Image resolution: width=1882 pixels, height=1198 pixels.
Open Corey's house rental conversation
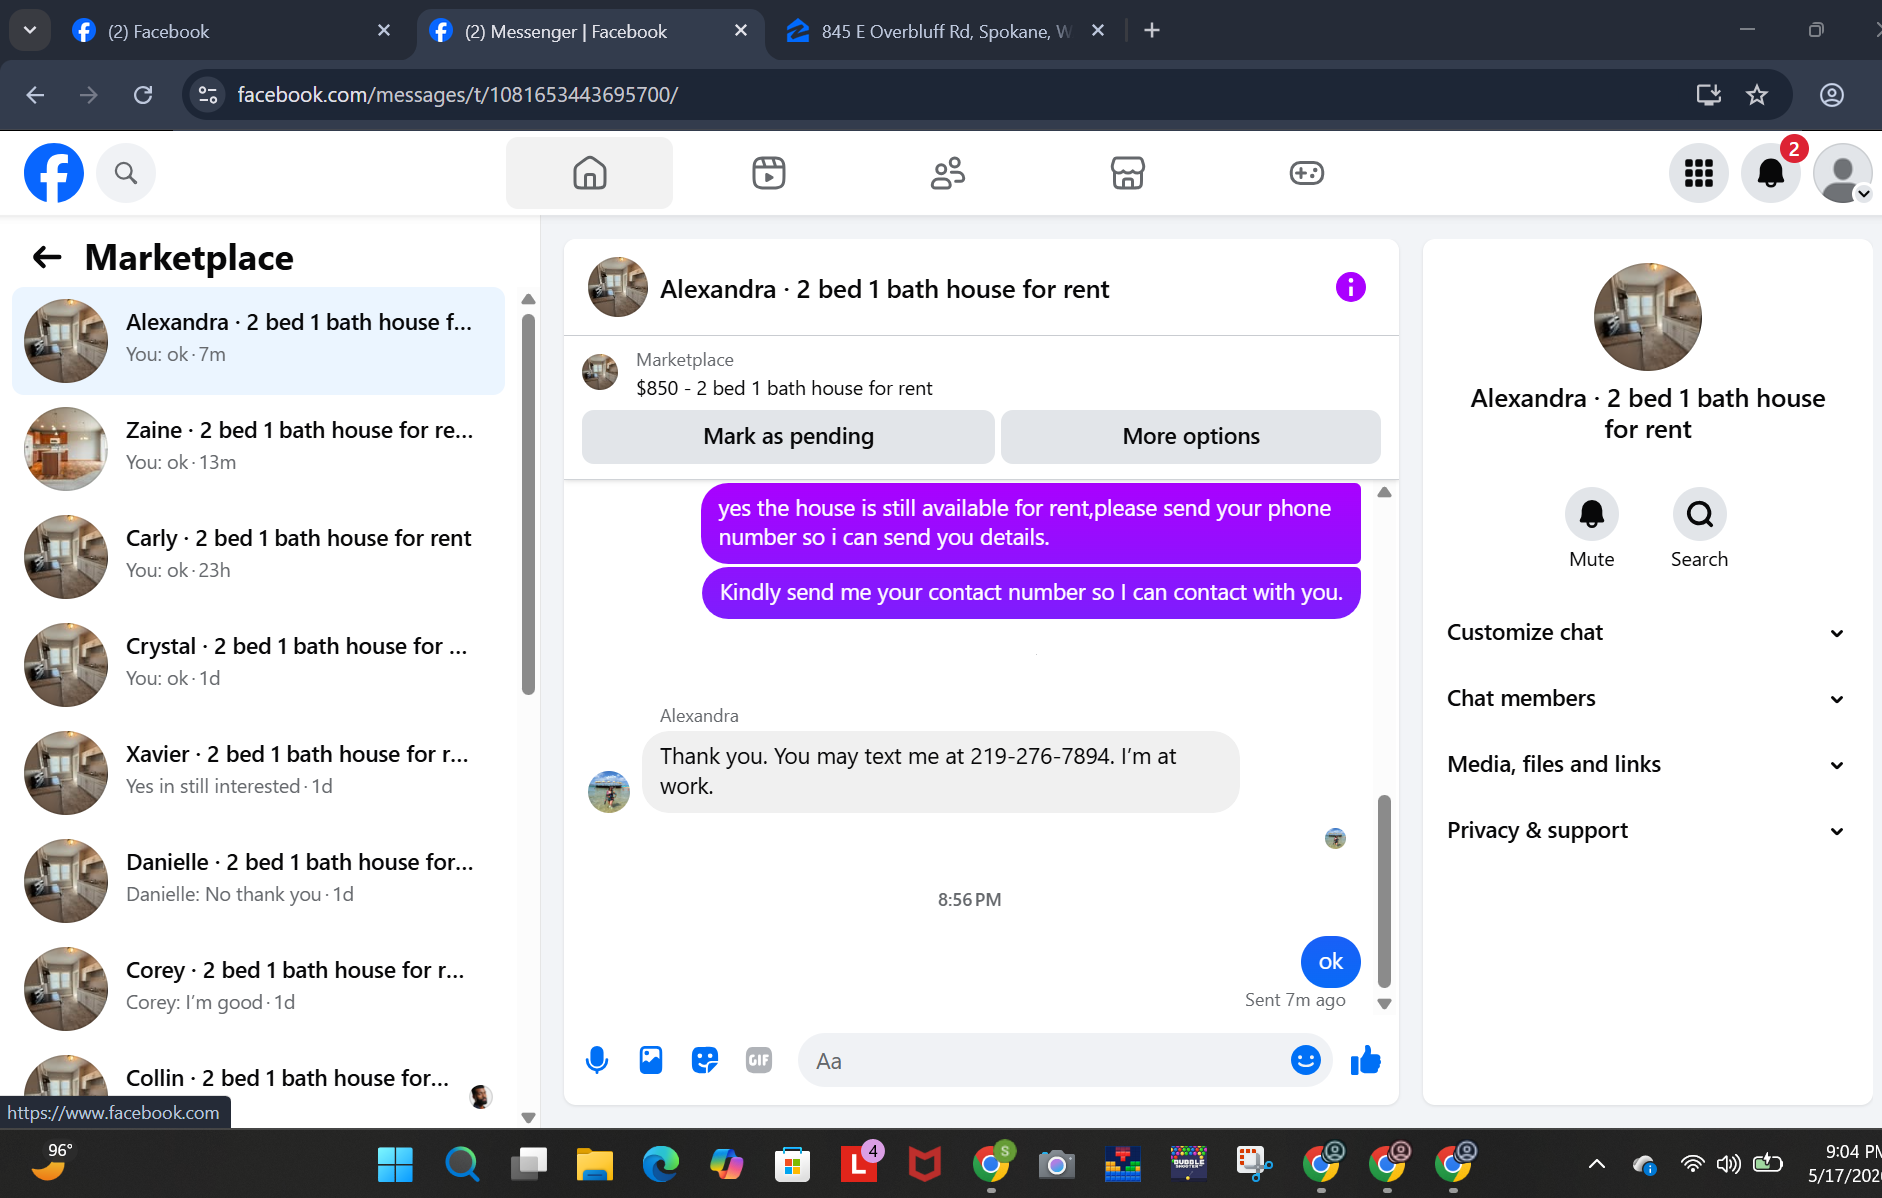coord(258,988)
